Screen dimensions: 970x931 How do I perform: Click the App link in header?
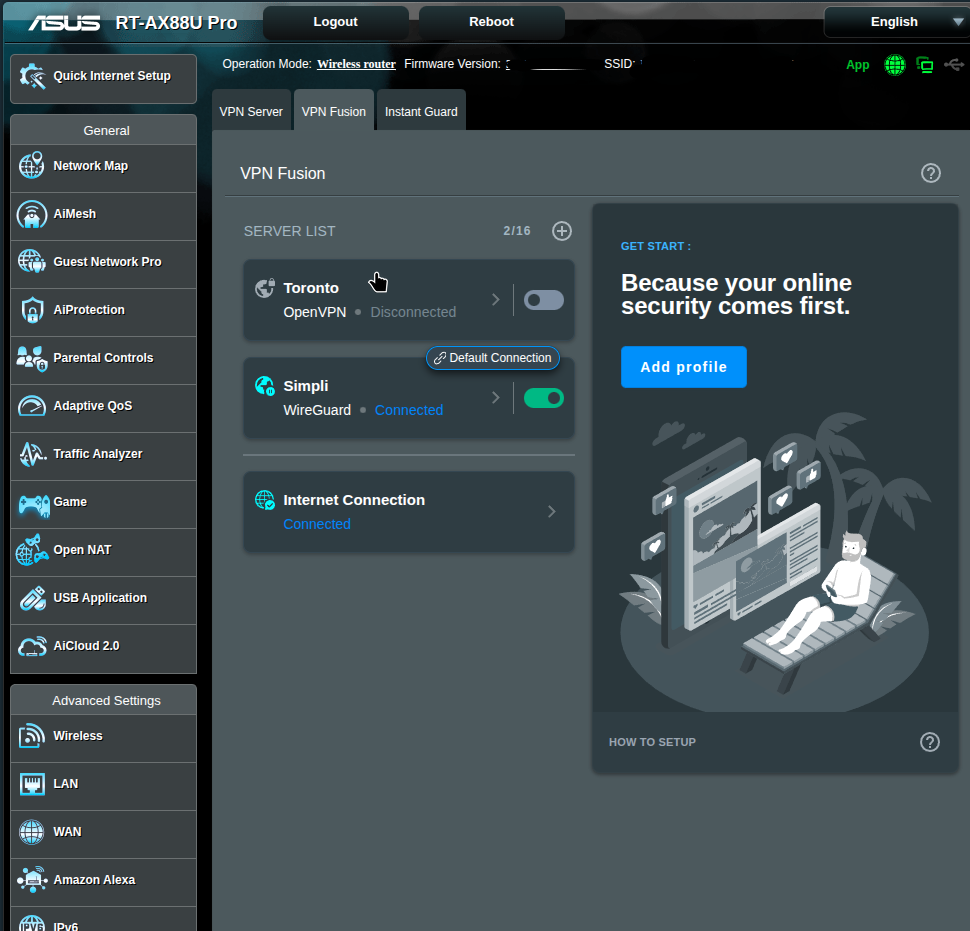point(857,65)
